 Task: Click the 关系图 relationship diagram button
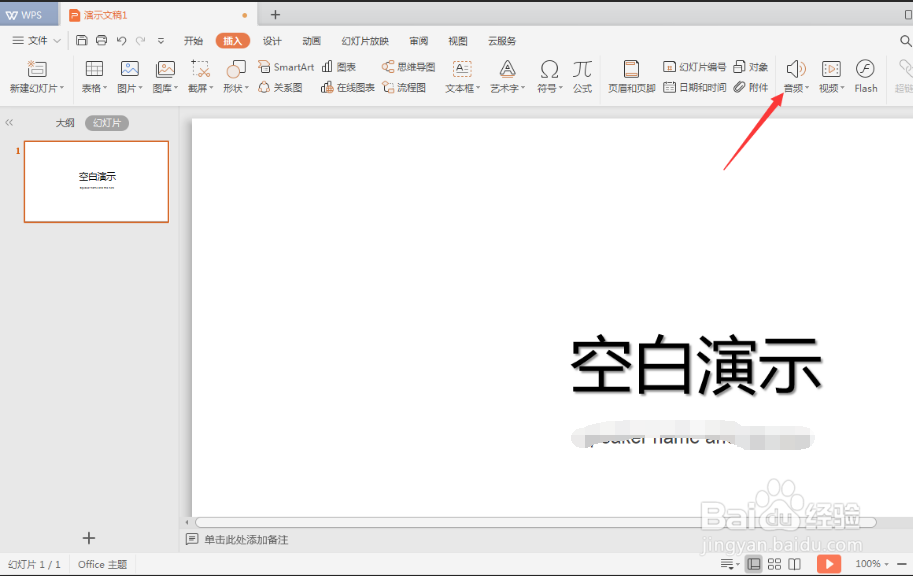[x=281, y=87]
